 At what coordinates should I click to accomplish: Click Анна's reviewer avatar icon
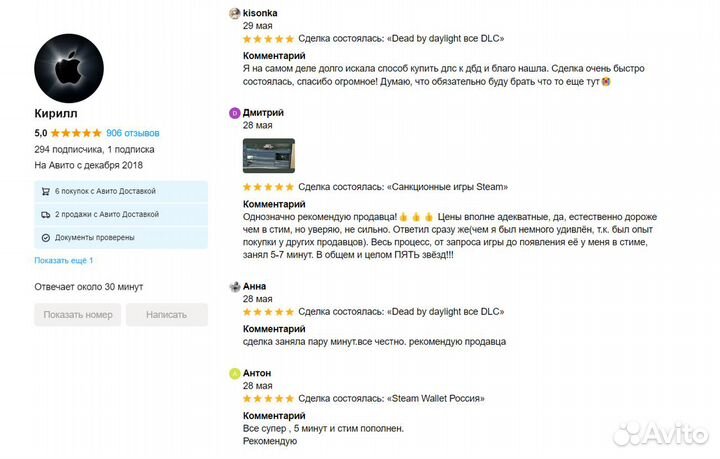click(235, 286)
